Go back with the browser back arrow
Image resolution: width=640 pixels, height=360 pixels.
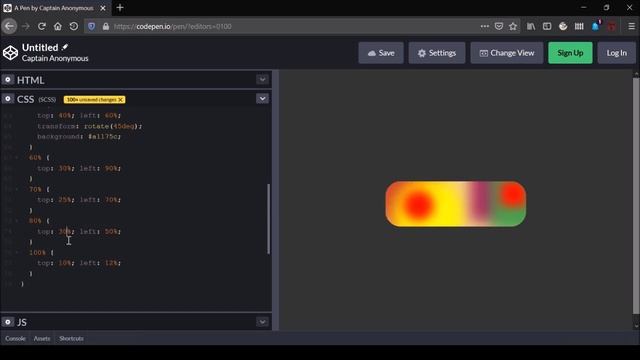pyautogui.click(x=9, y=27)
